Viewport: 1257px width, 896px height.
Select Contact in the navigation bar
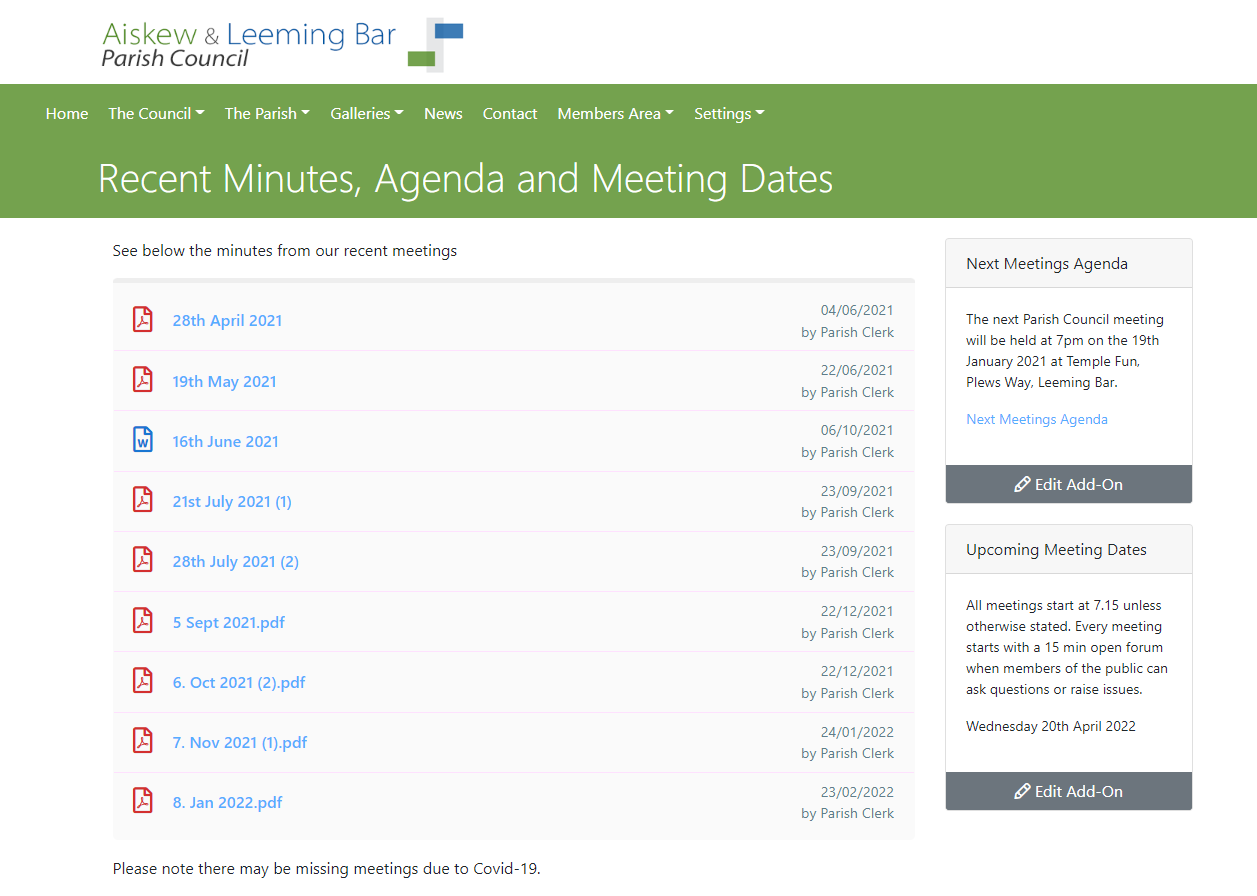510,114
